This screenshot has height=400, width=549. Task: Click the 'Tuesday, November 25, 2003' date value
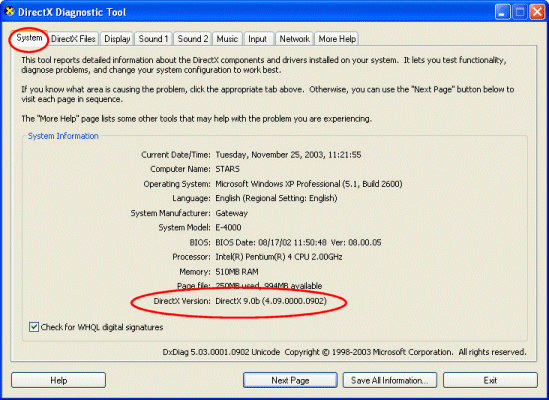(x=288, y=155)
